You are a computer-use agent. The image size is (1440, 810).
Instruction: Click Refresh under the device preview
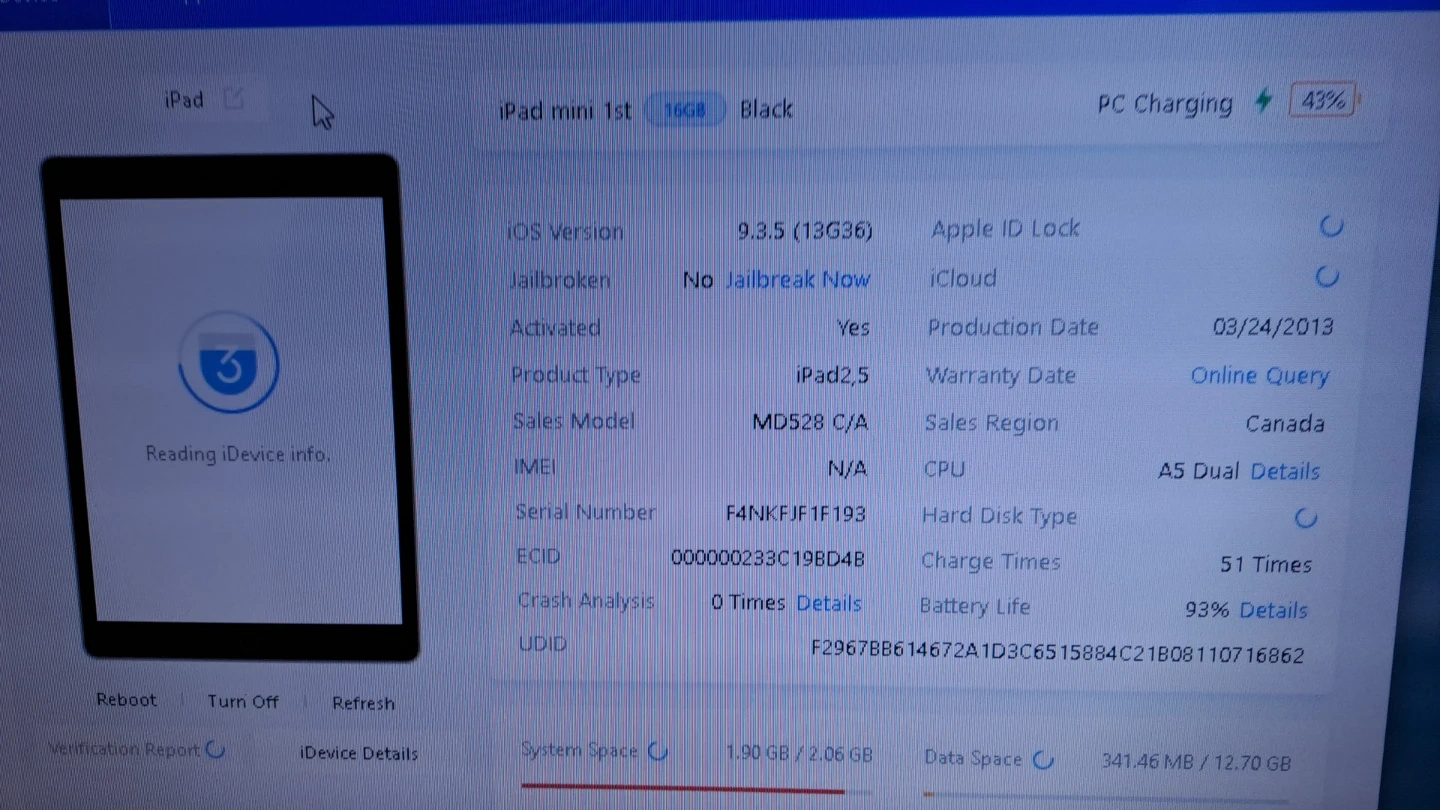(363, 703)
